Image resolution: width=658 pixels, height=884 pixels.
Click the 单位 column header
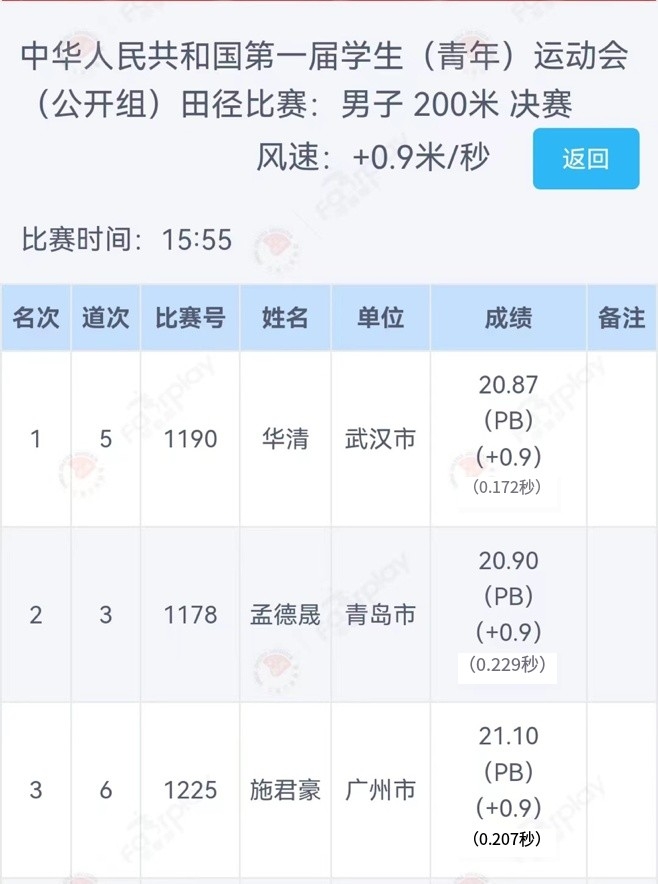coord(381,317)
